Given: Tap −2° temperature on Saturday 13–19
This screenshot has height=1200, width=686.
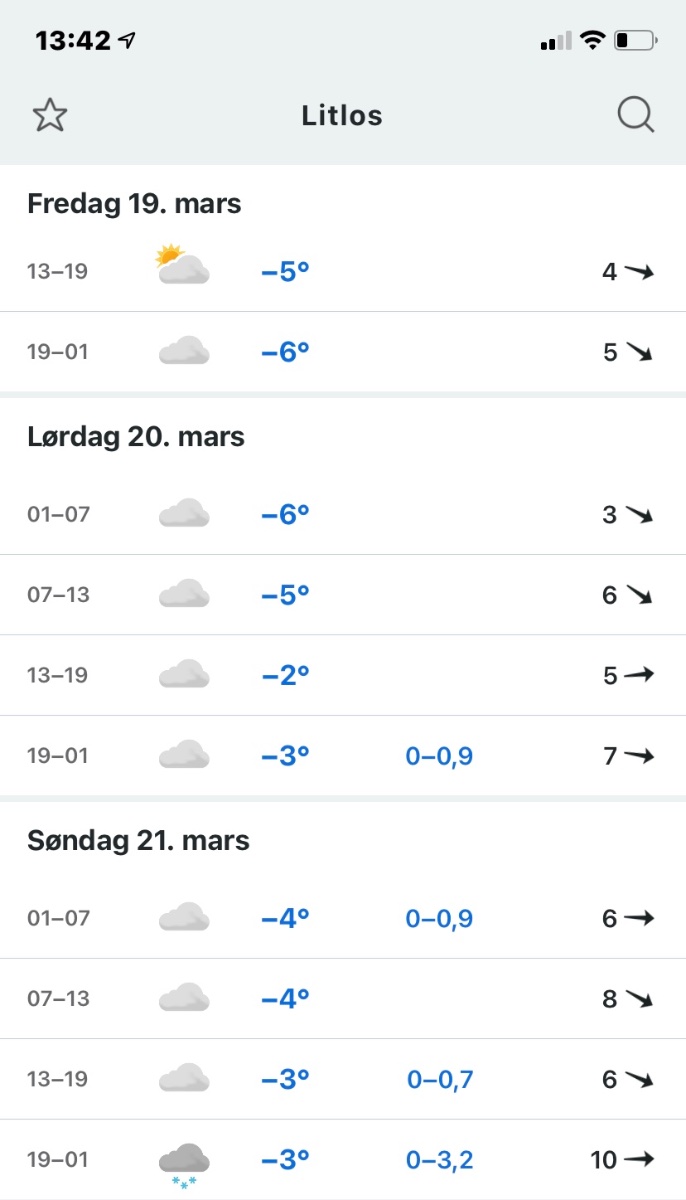Looking at the screenshot, I should [285, 675].
